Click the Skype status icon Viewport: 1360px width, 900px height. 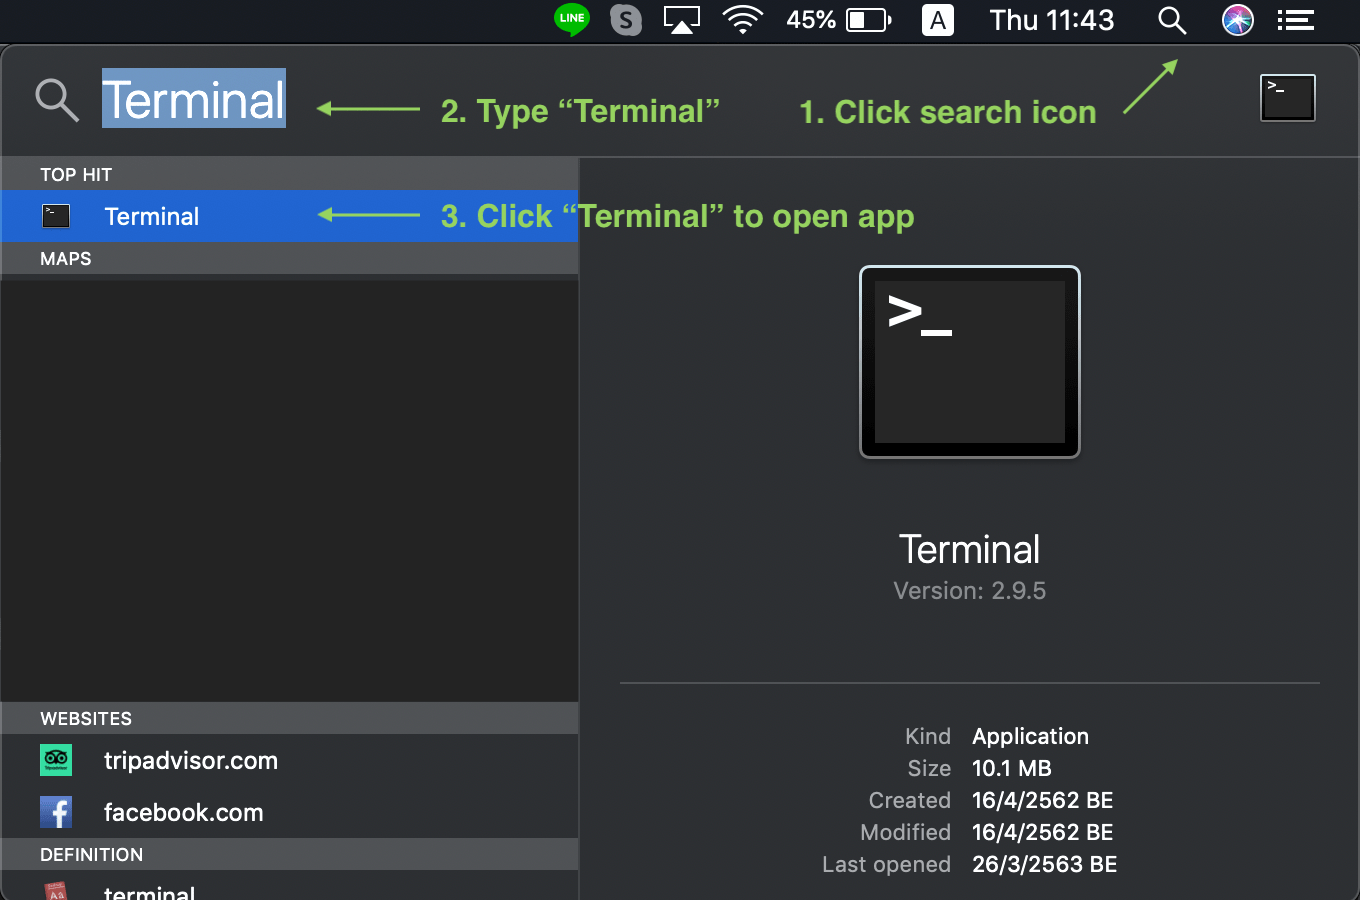(x=626, y=20)
